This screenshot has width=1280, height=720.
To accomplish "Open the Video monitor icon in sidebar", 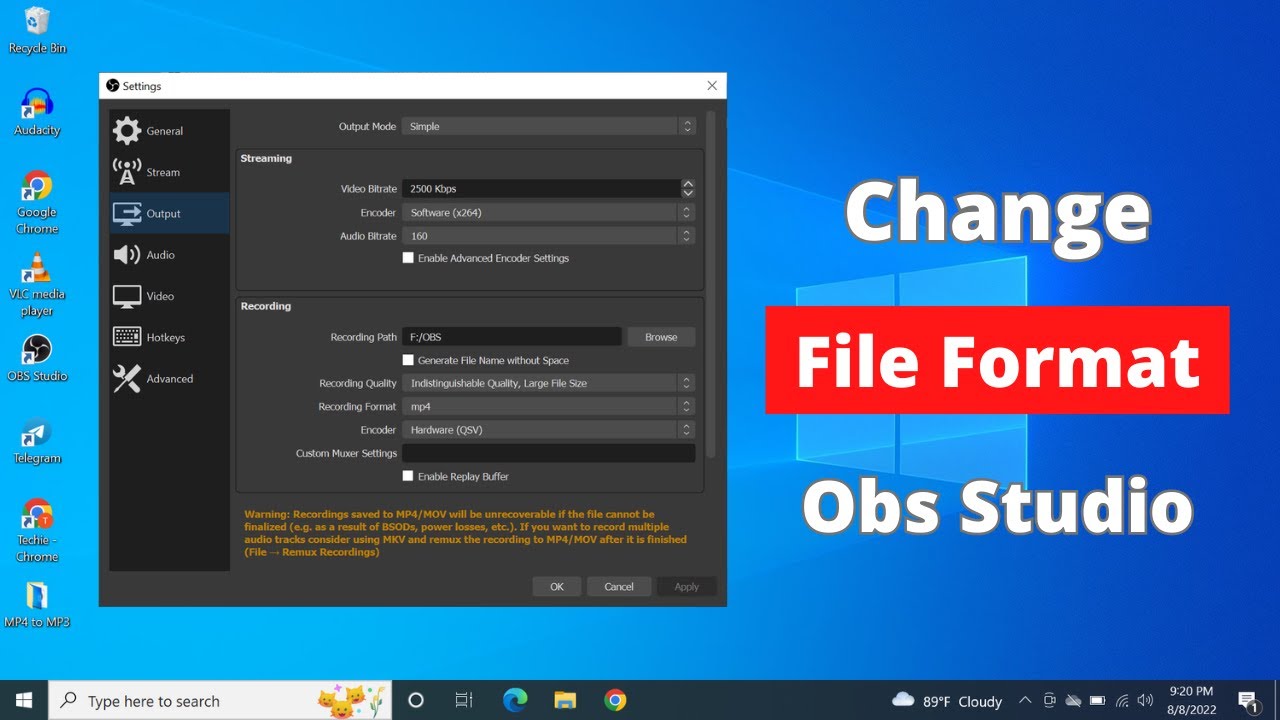I will click(x=127, y=296).
